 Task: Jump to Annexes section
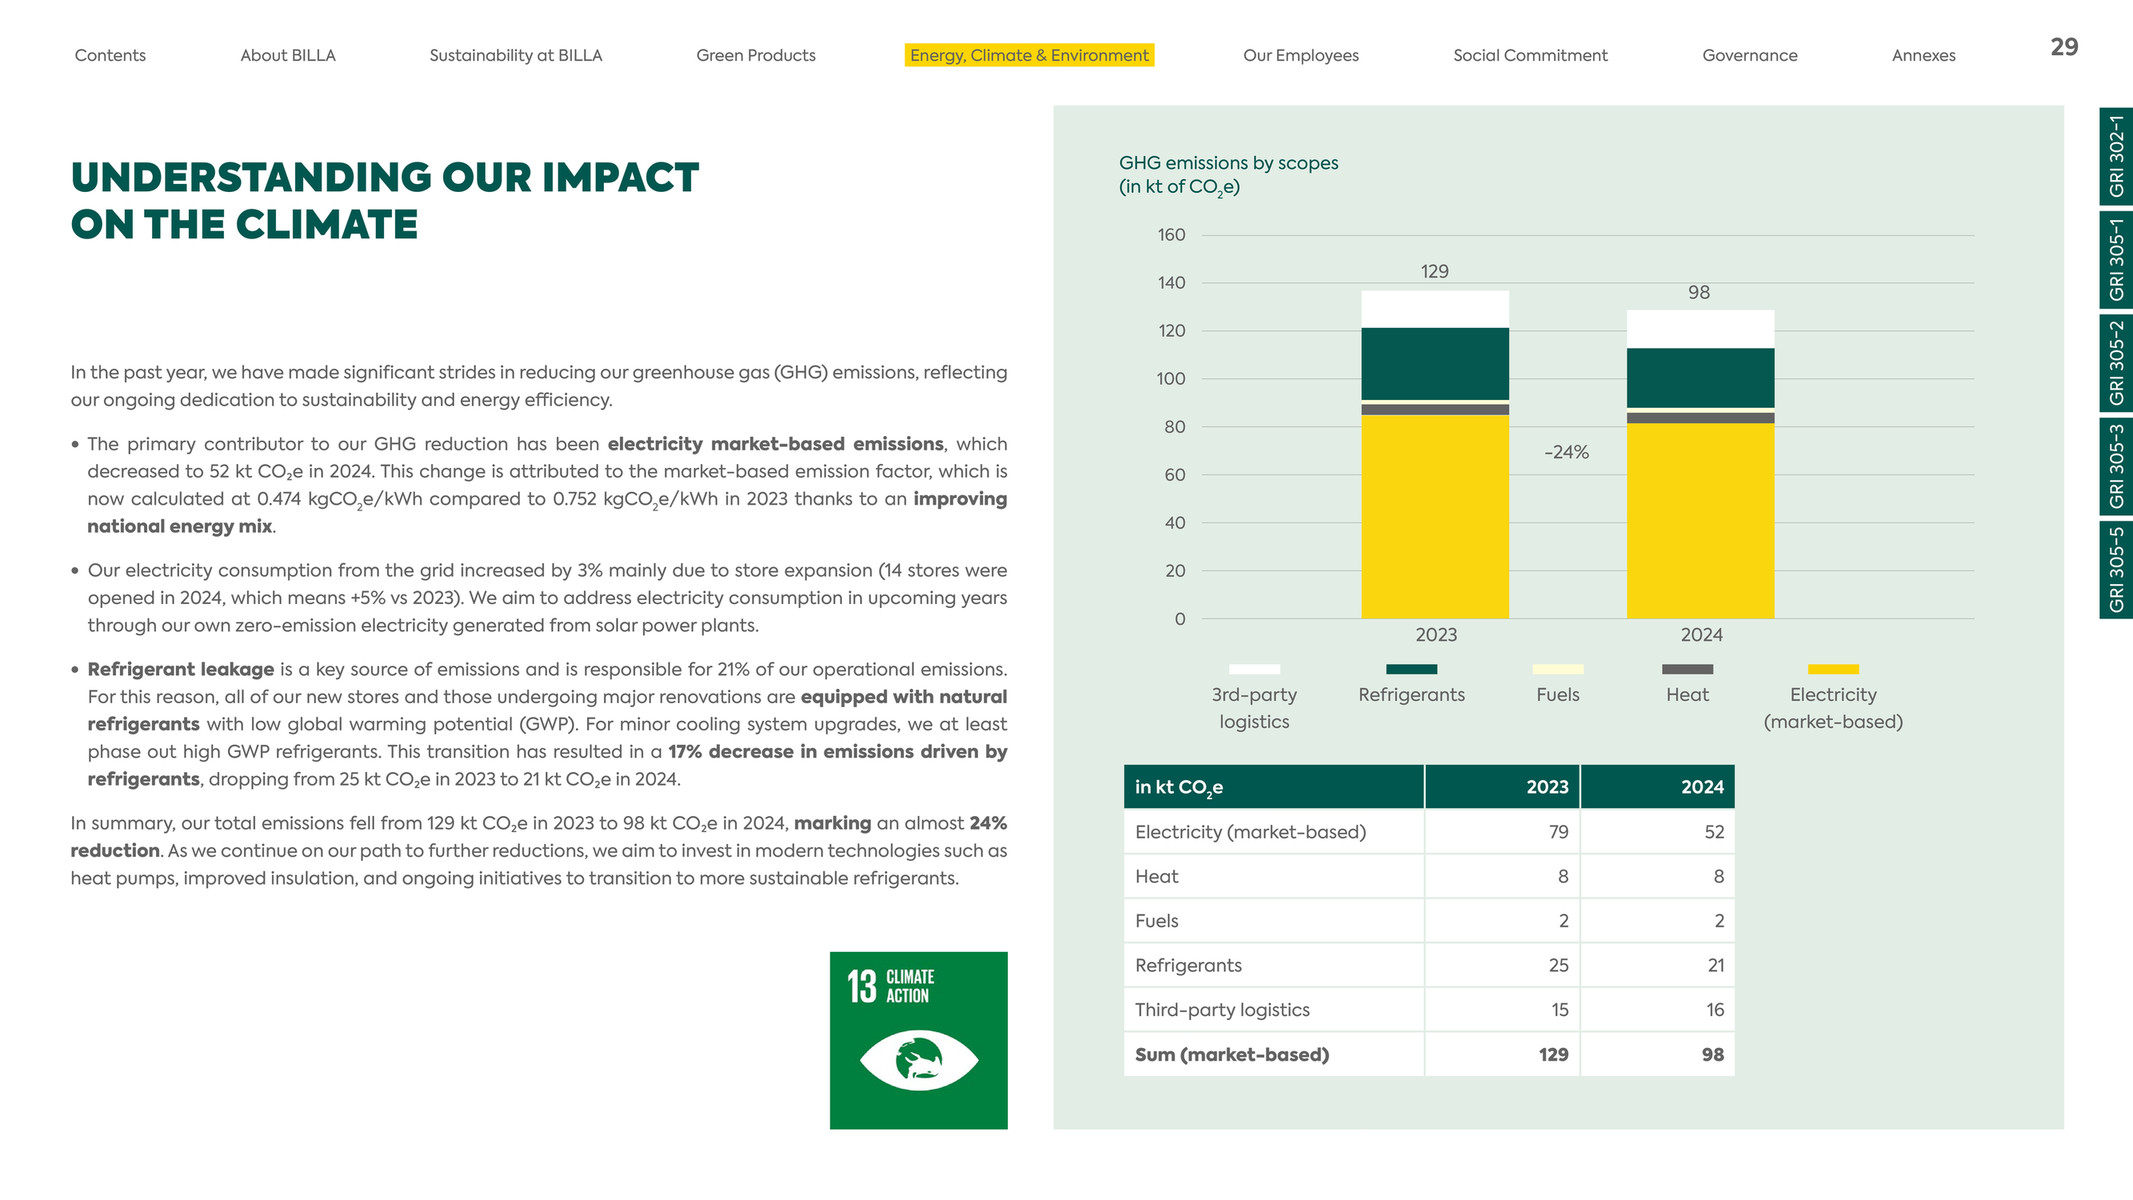click(1924, 56)
